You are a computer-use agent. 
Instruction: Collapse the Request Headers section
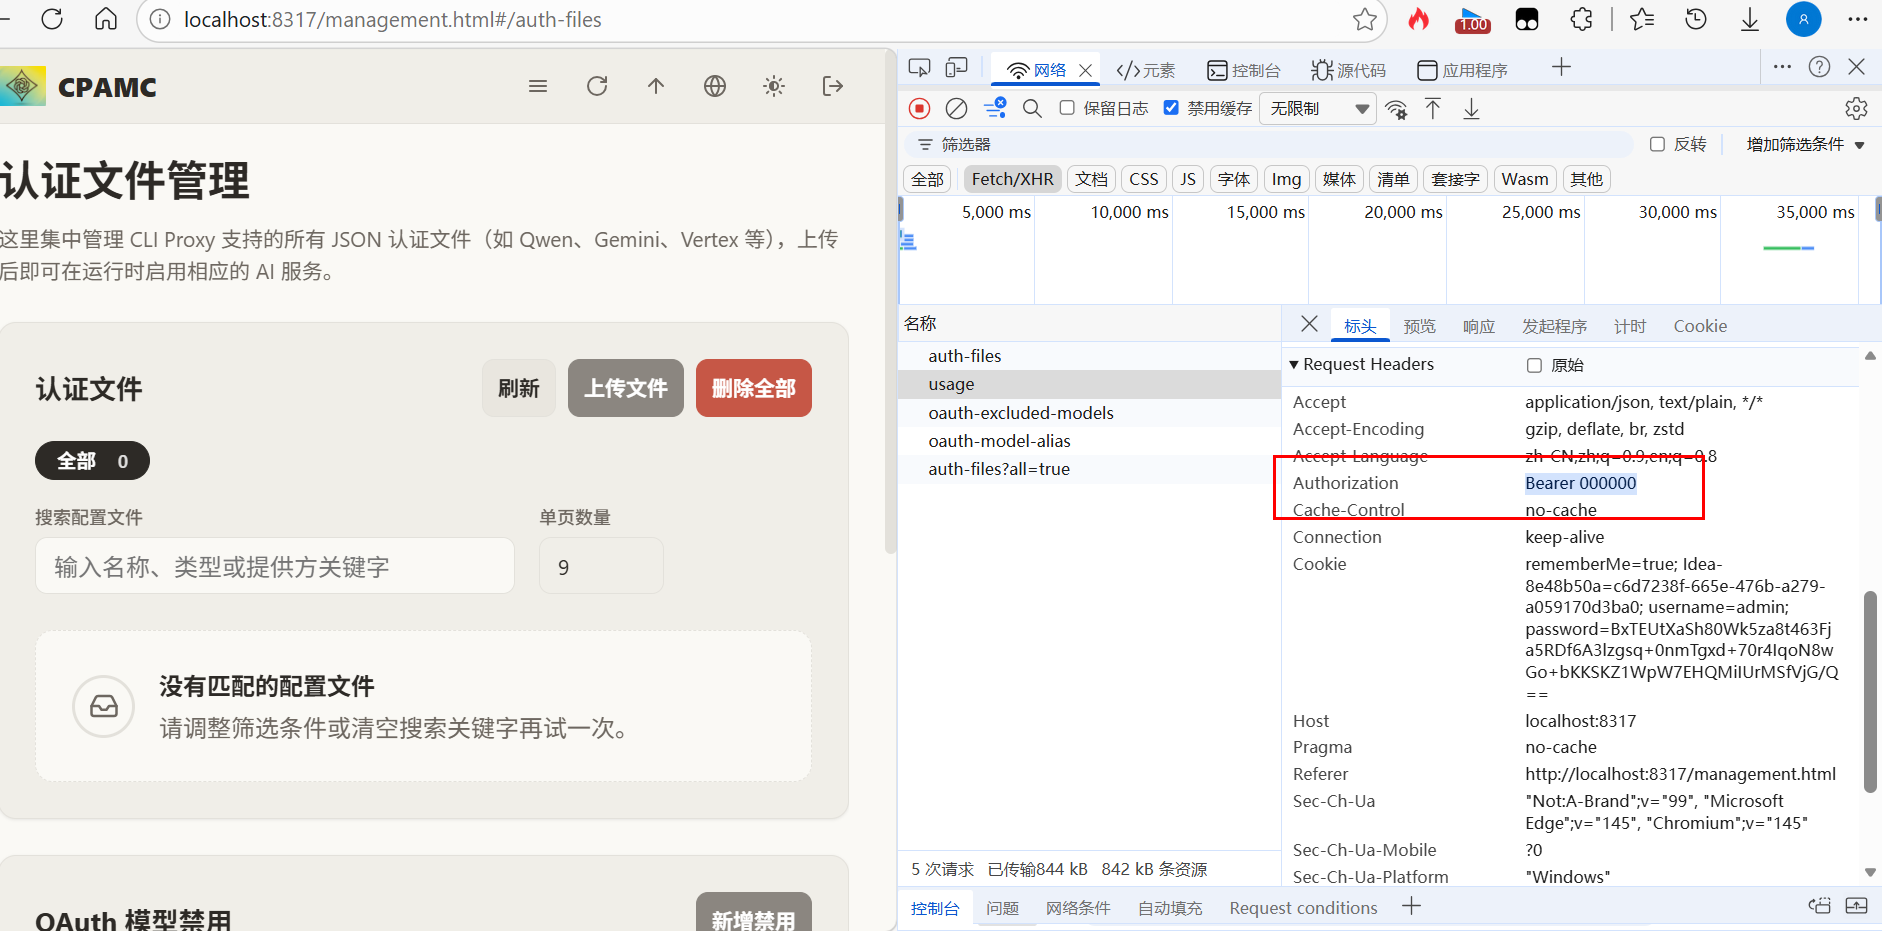pos(1362,364)
